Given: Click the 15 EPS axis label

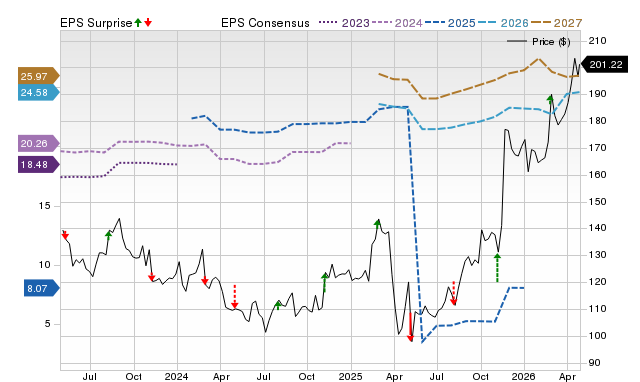Looking at the screenshot, I should pos(44,206).
